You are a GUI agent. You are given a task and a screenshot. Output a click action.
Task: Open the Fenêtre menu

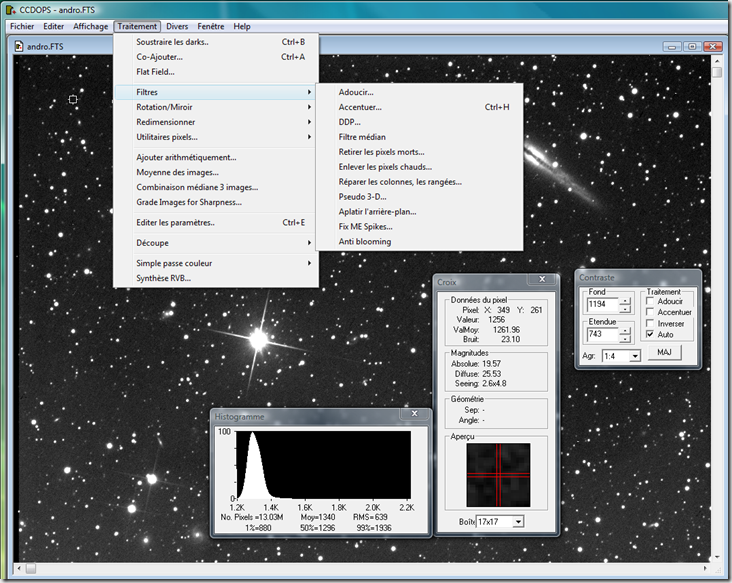tap(211, 27)
